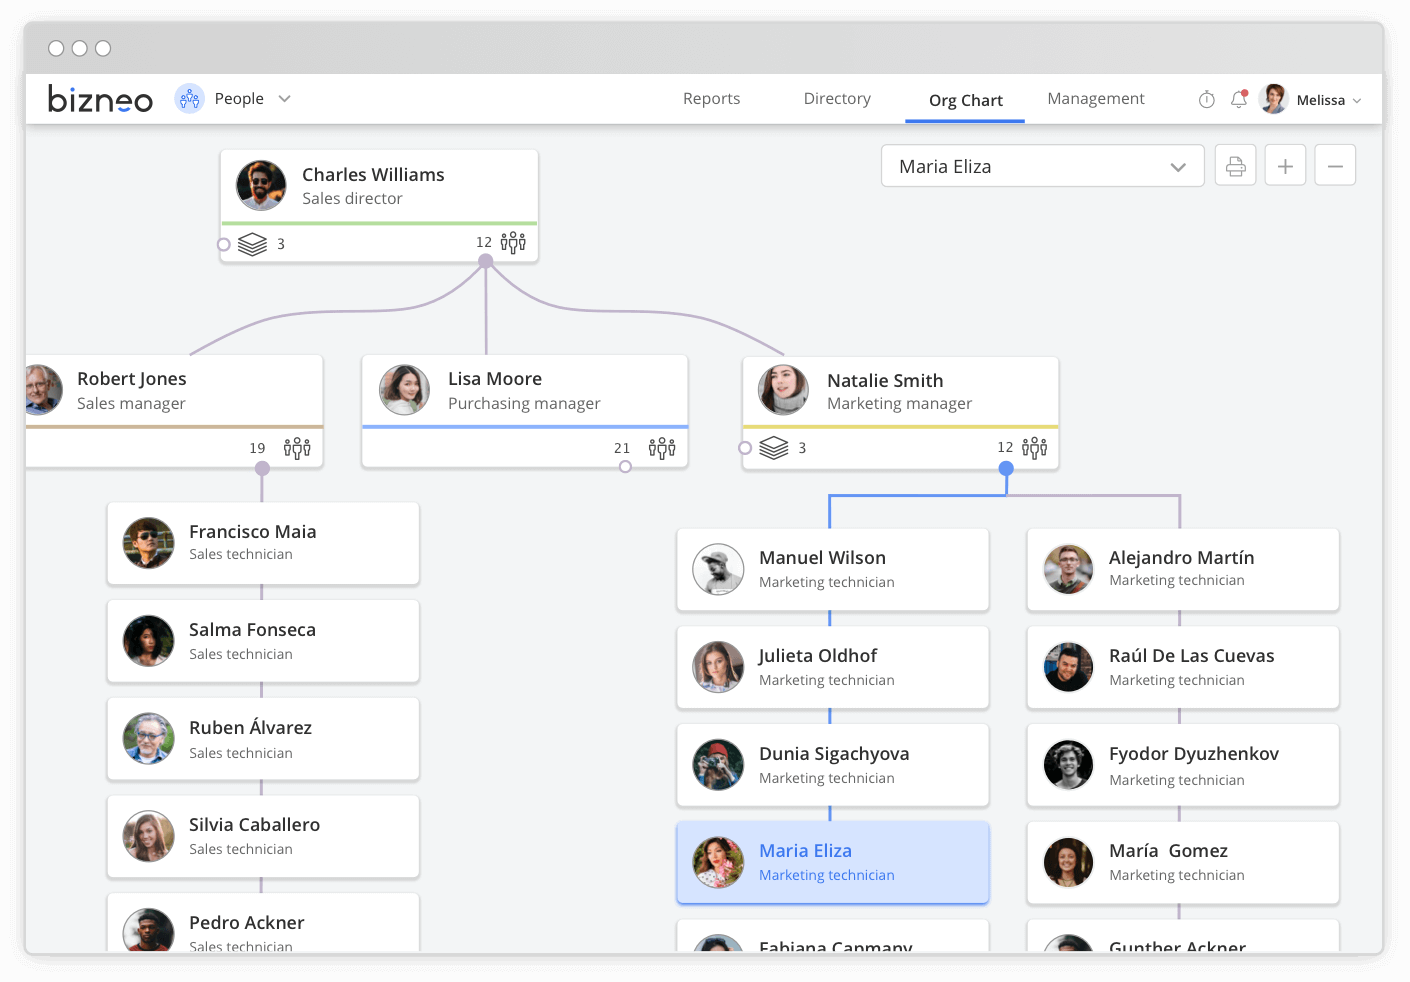Click the subordinates count icon on Natalie Smith card

[x=1034, y=447]
